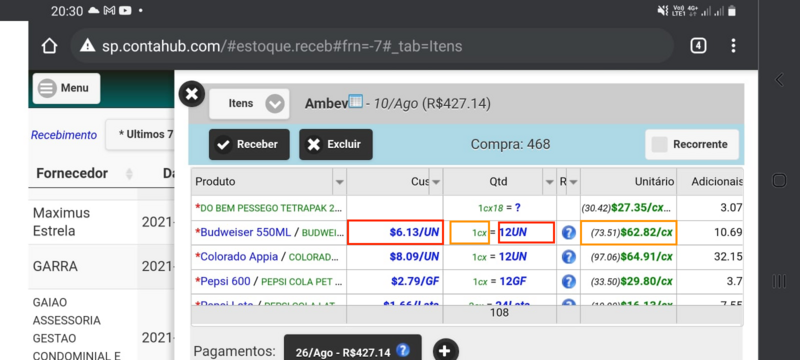800x360 pixels.
Task: Click the help icon on Pepsi 600 row
Action: point(568,281)
